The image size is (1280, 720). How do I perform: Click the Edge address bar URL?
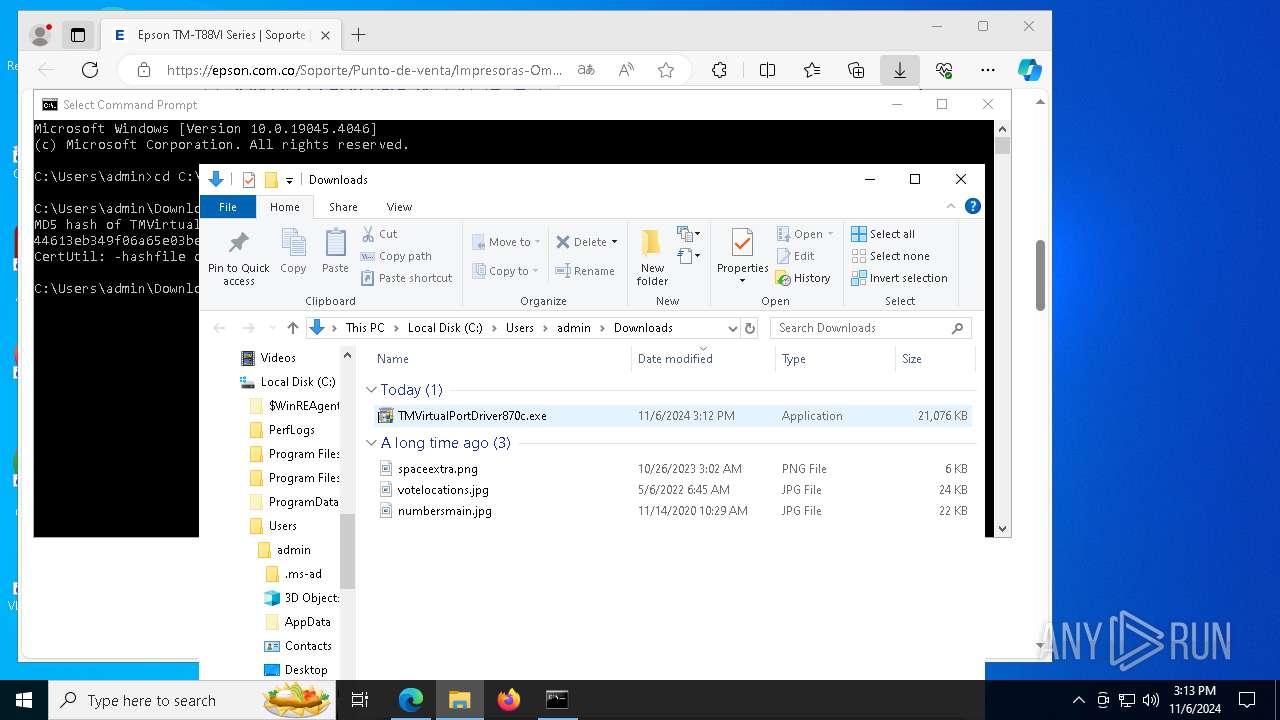pyautogui.click(x=364, y=70)
